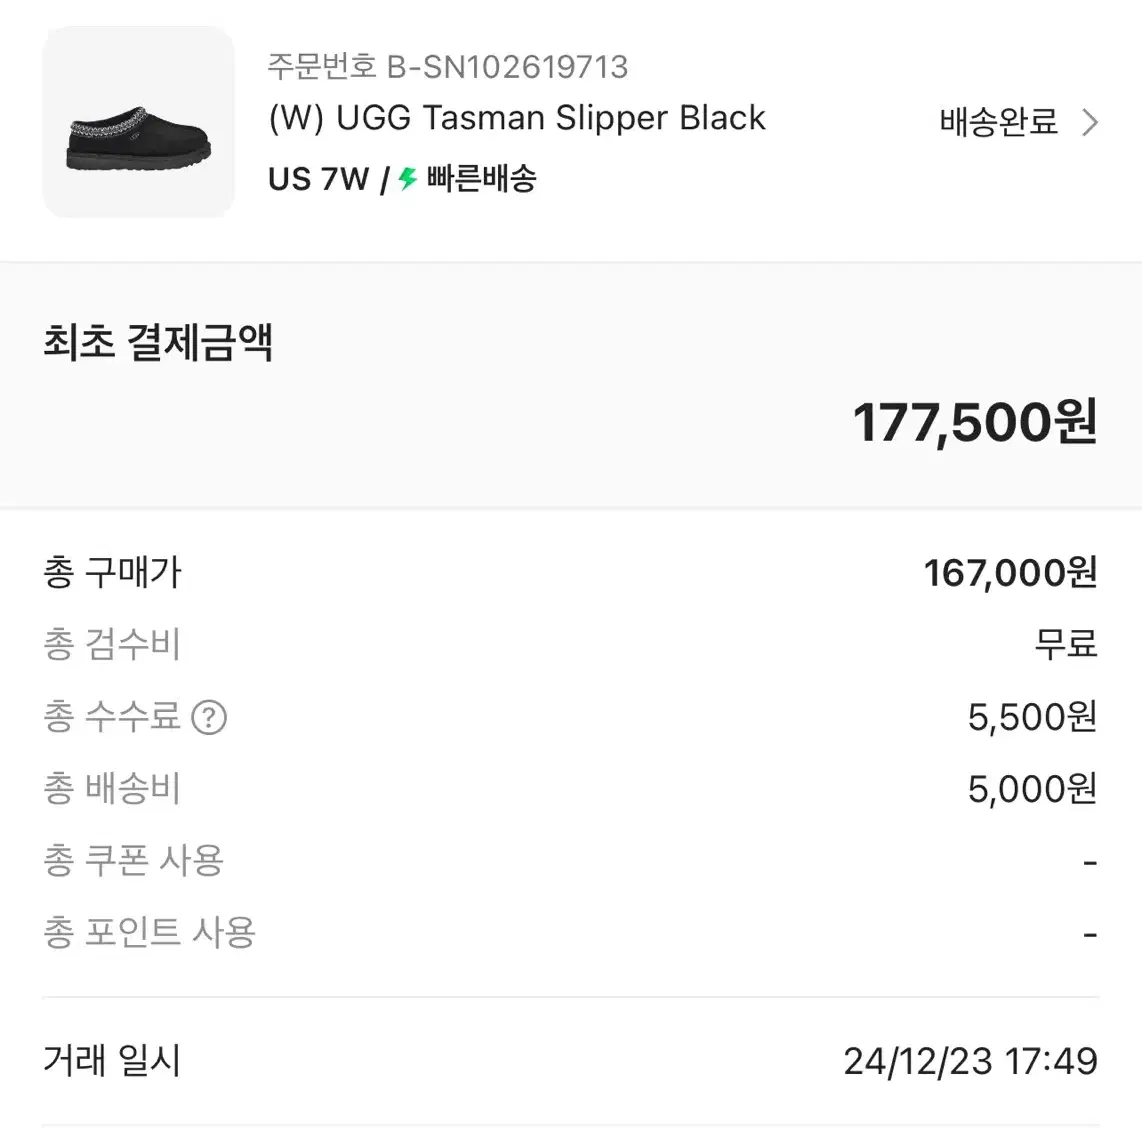The height and width of the screenshot is (1142, 1142).
Task: Open the UGG Tasman Slipper product thumbnail
Action: click(x=138, y=122)
